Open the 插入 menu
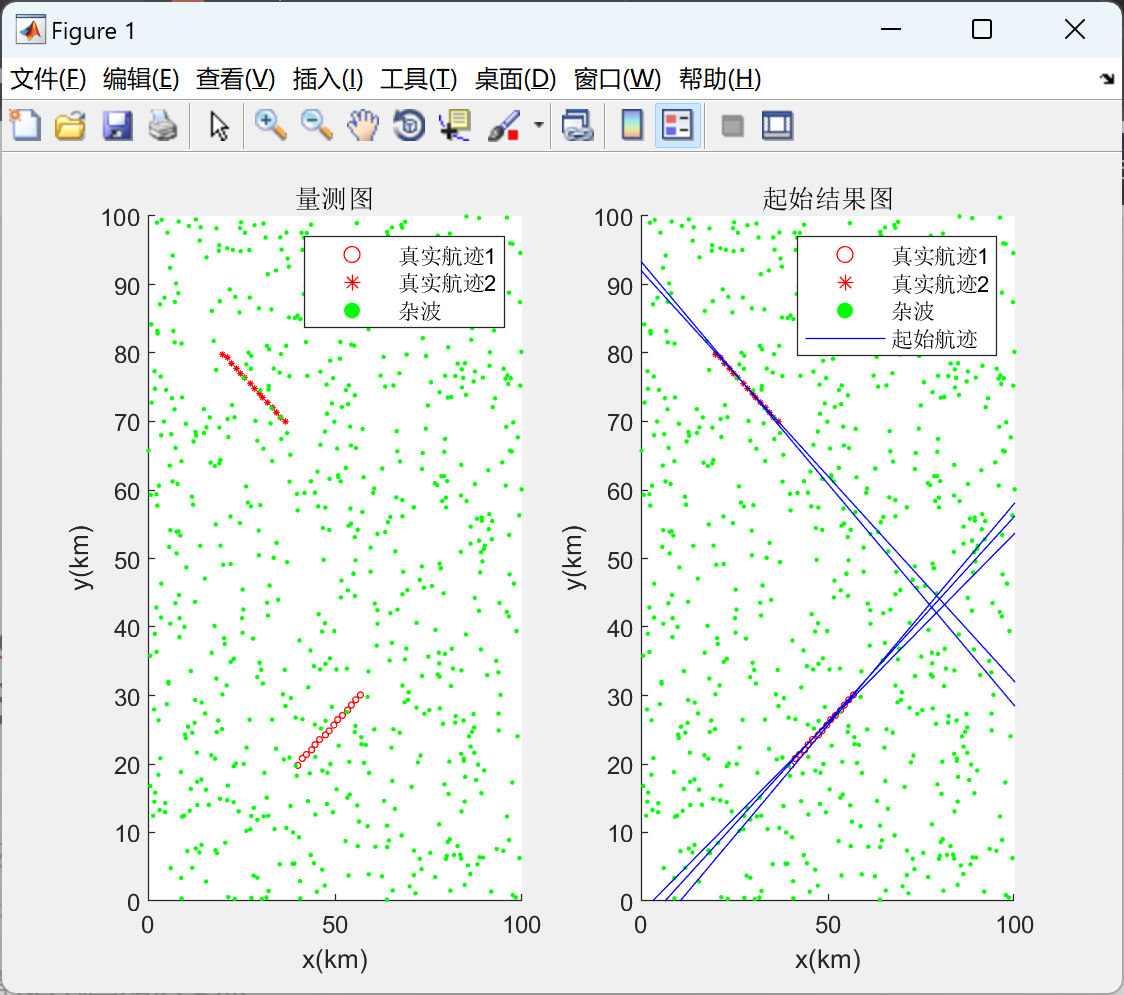 (x=327, y=79)
